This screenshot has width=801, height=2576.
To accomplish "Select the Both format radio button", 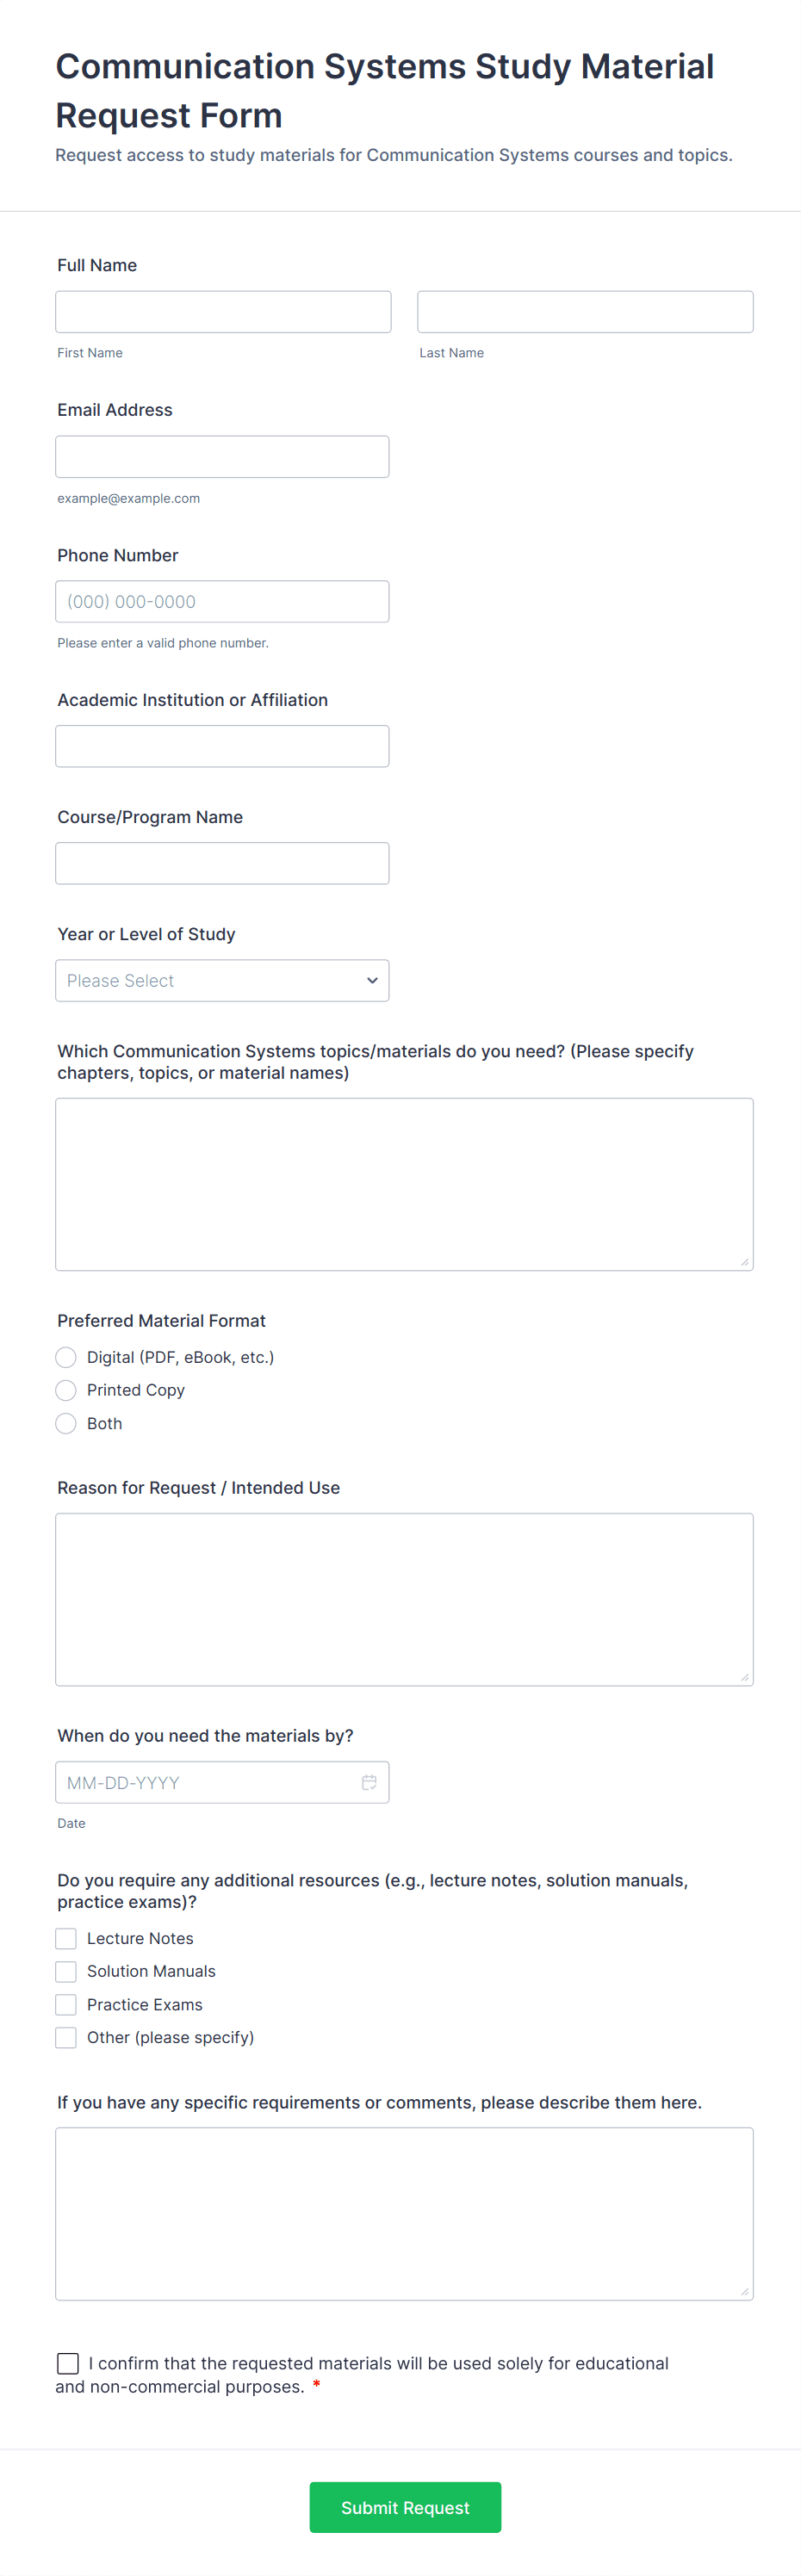I will coord(66,1423).
